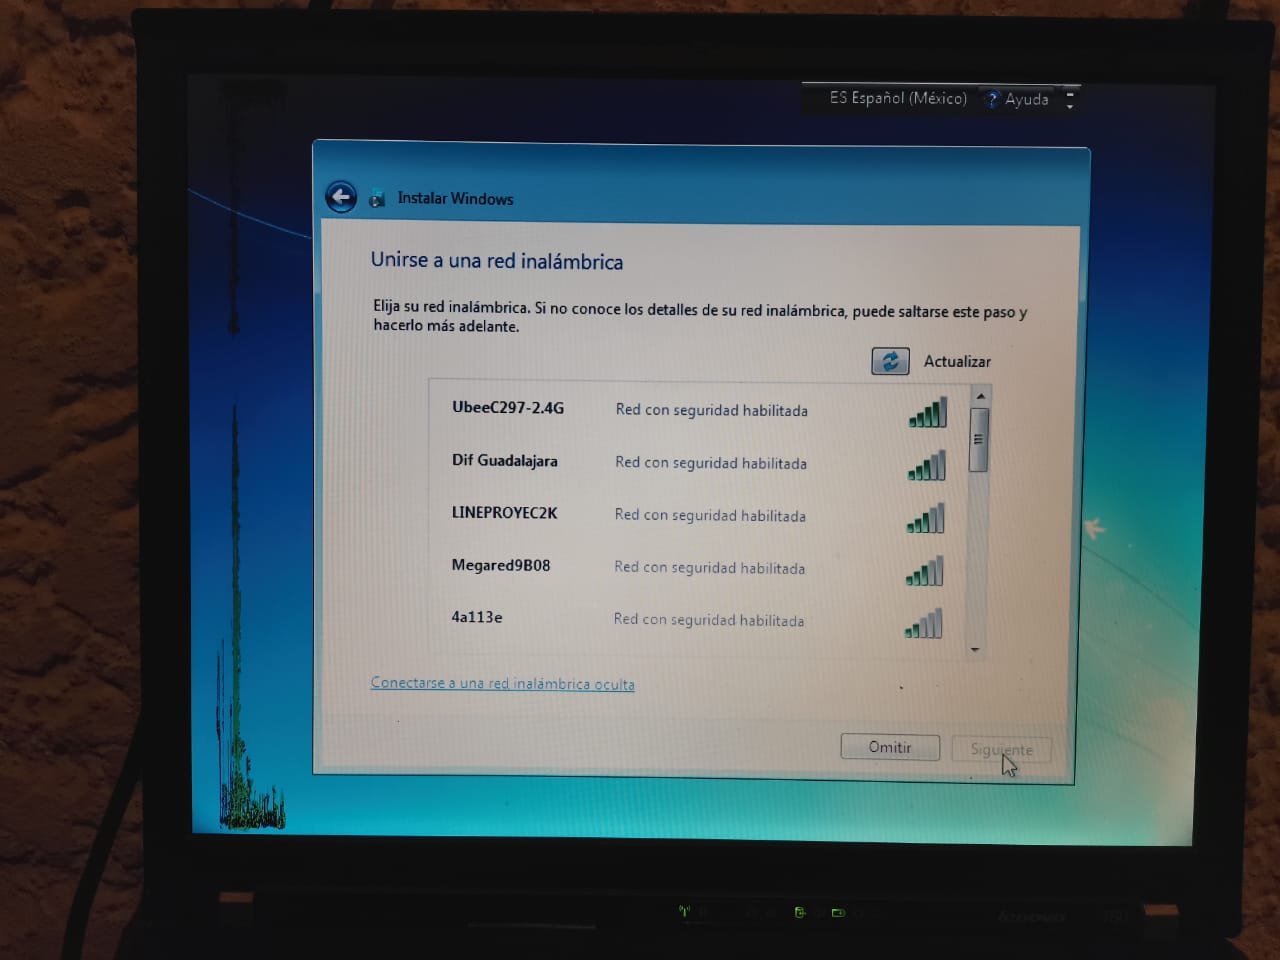Click security status text of UbeeC297-2.4G

pos(711,410)
